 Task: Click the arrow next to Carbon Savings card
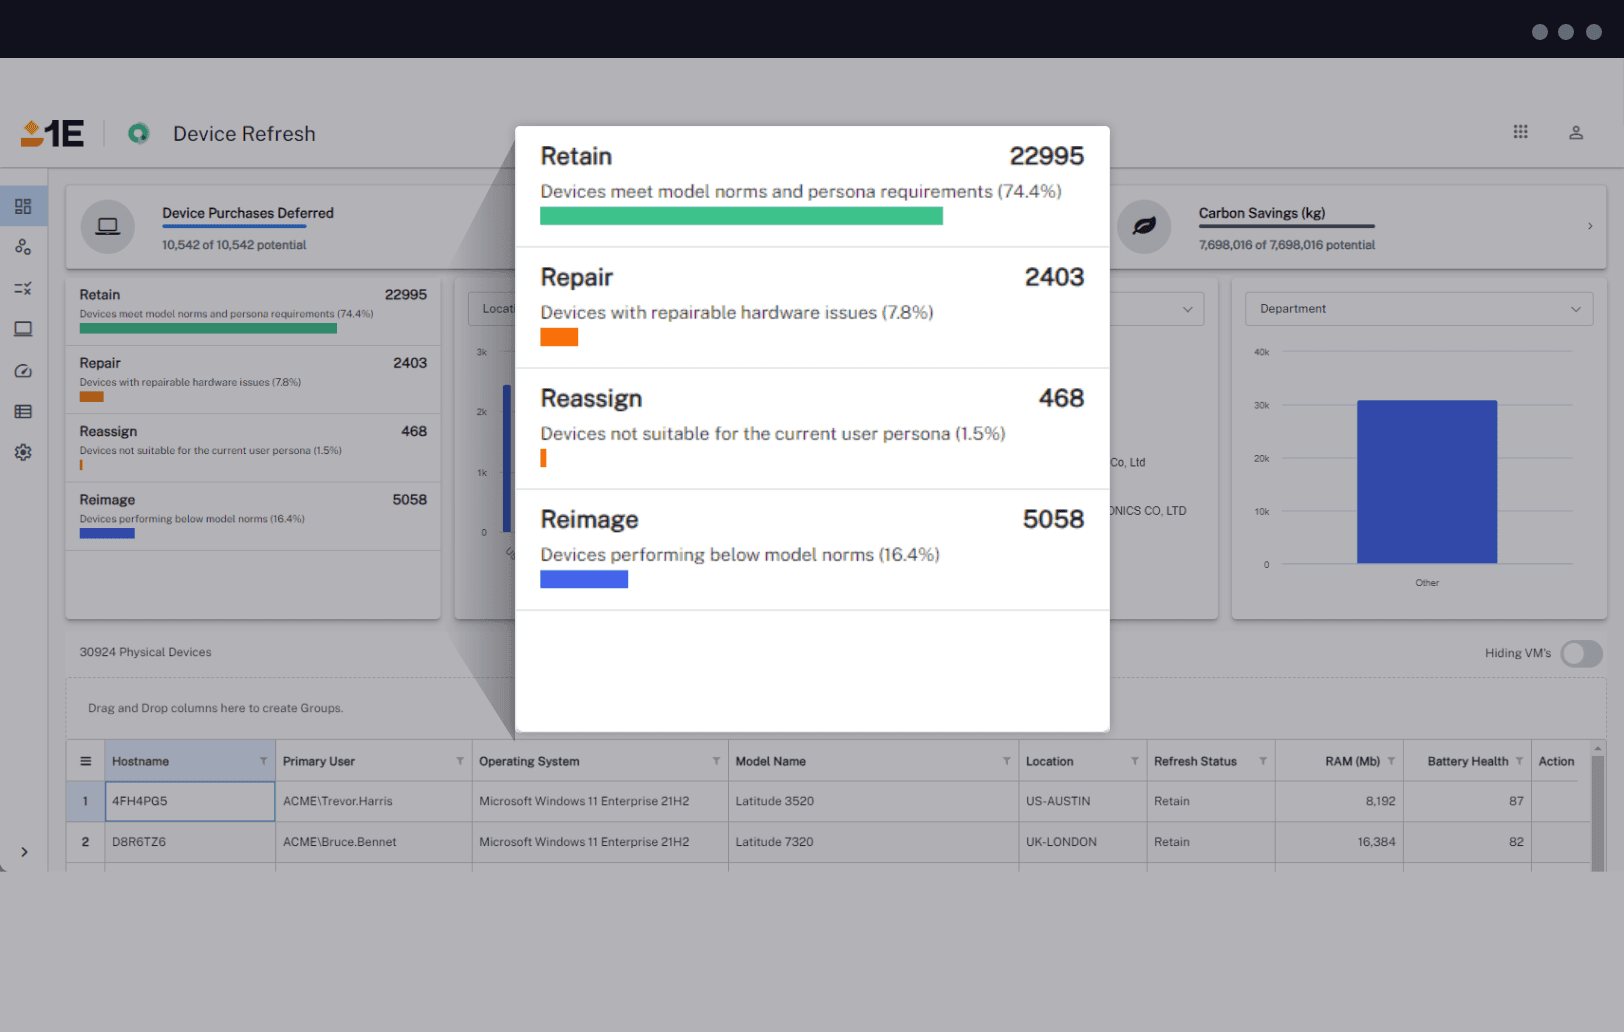point(1590,226)
